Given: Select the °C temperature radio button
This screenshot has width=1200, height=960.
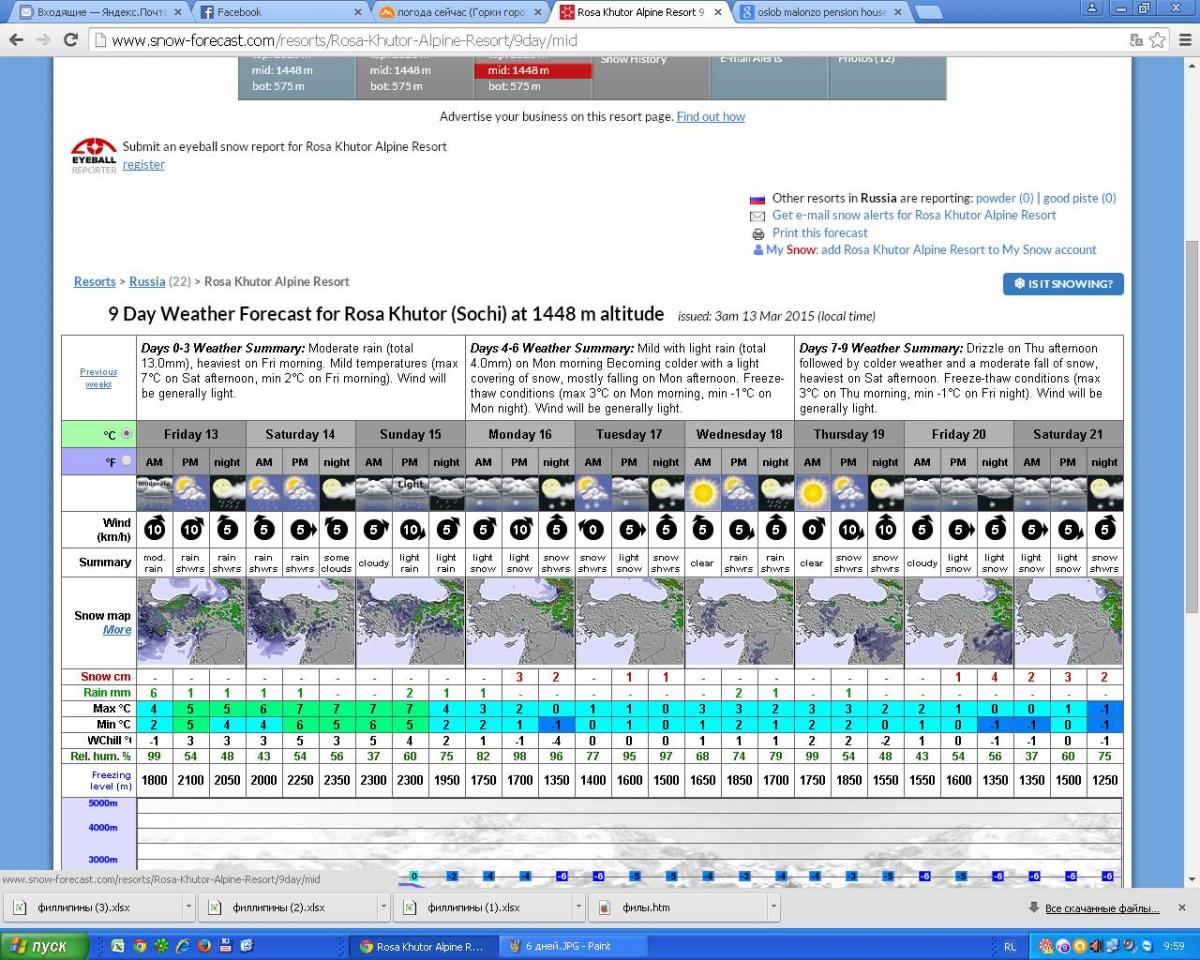Looking at the screenshot, I should (x=126, y=435).
